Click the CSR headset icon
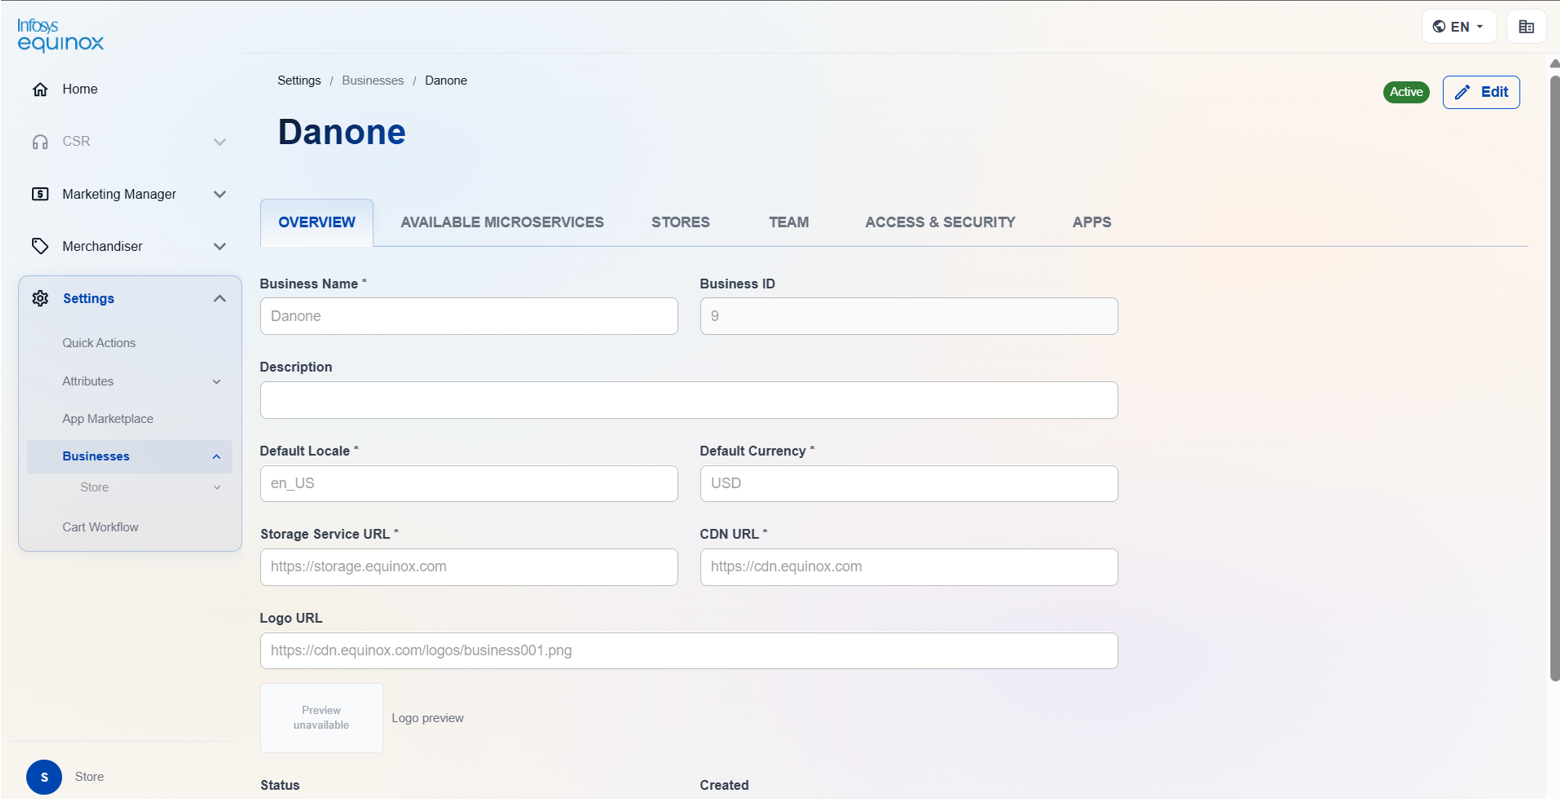Viewport: 1560px width, 799px height. tap(40, 142)
